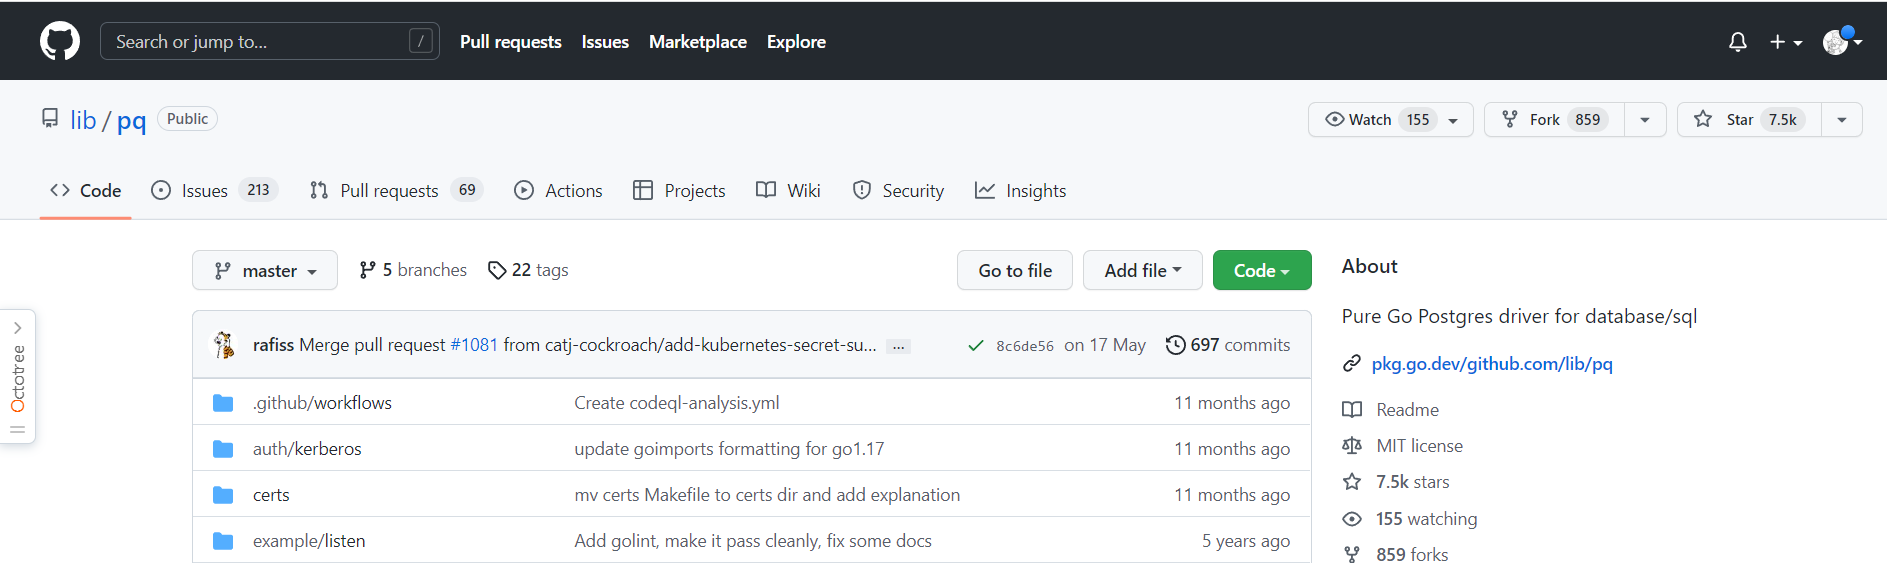Click the GitHub logo icon
Screen dimensions: 1887x563
(60, 41)
